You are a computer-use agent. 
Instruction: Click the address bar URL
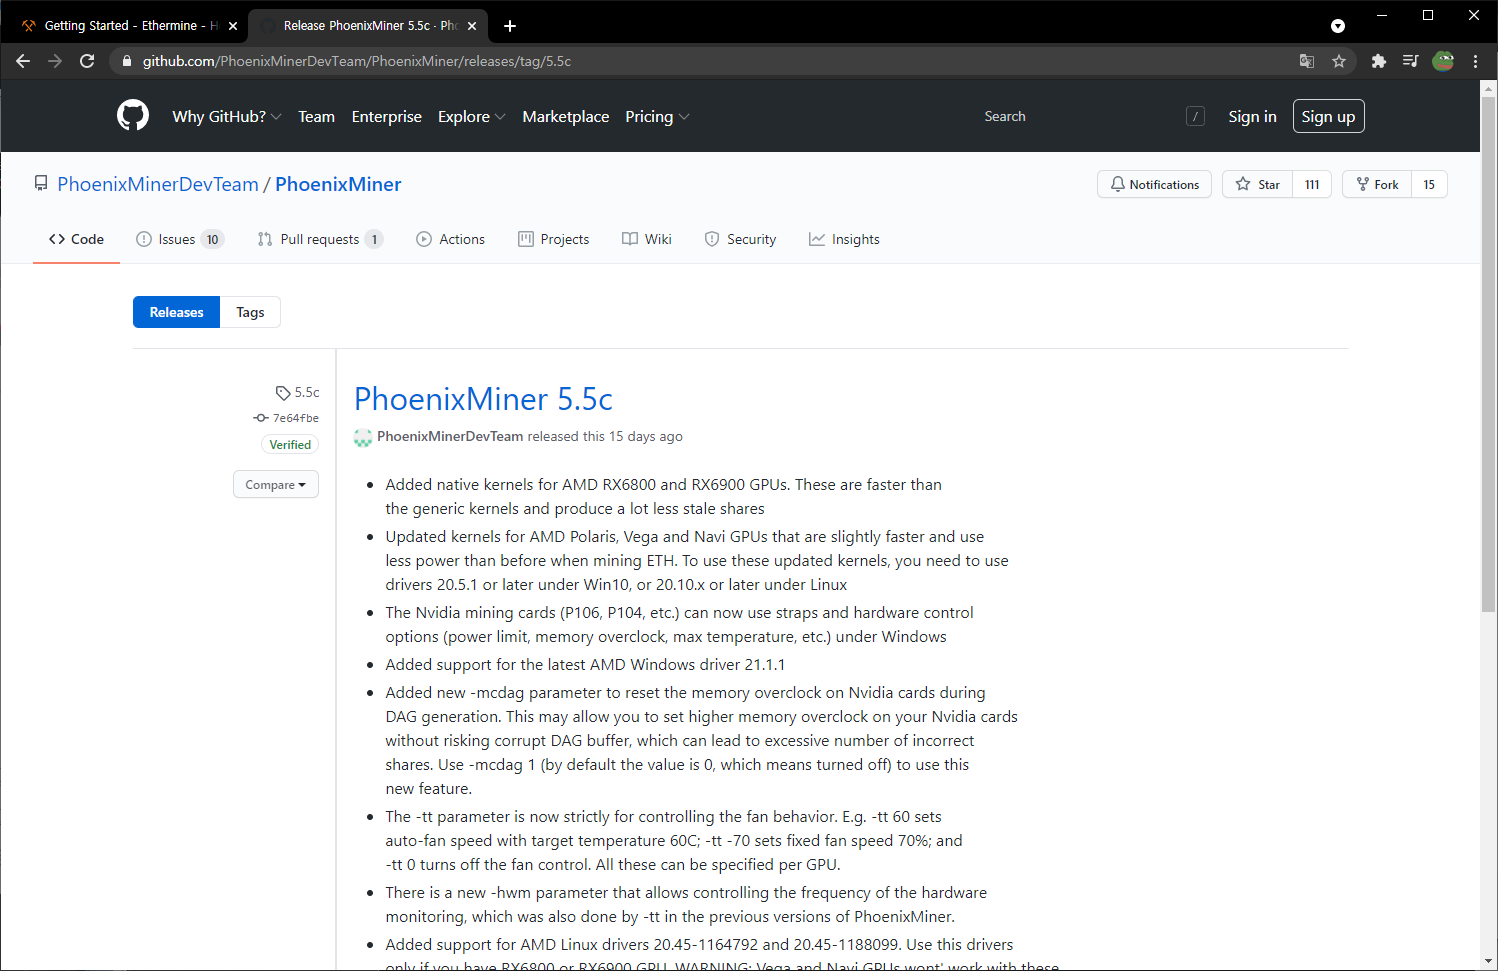(357, 61)
